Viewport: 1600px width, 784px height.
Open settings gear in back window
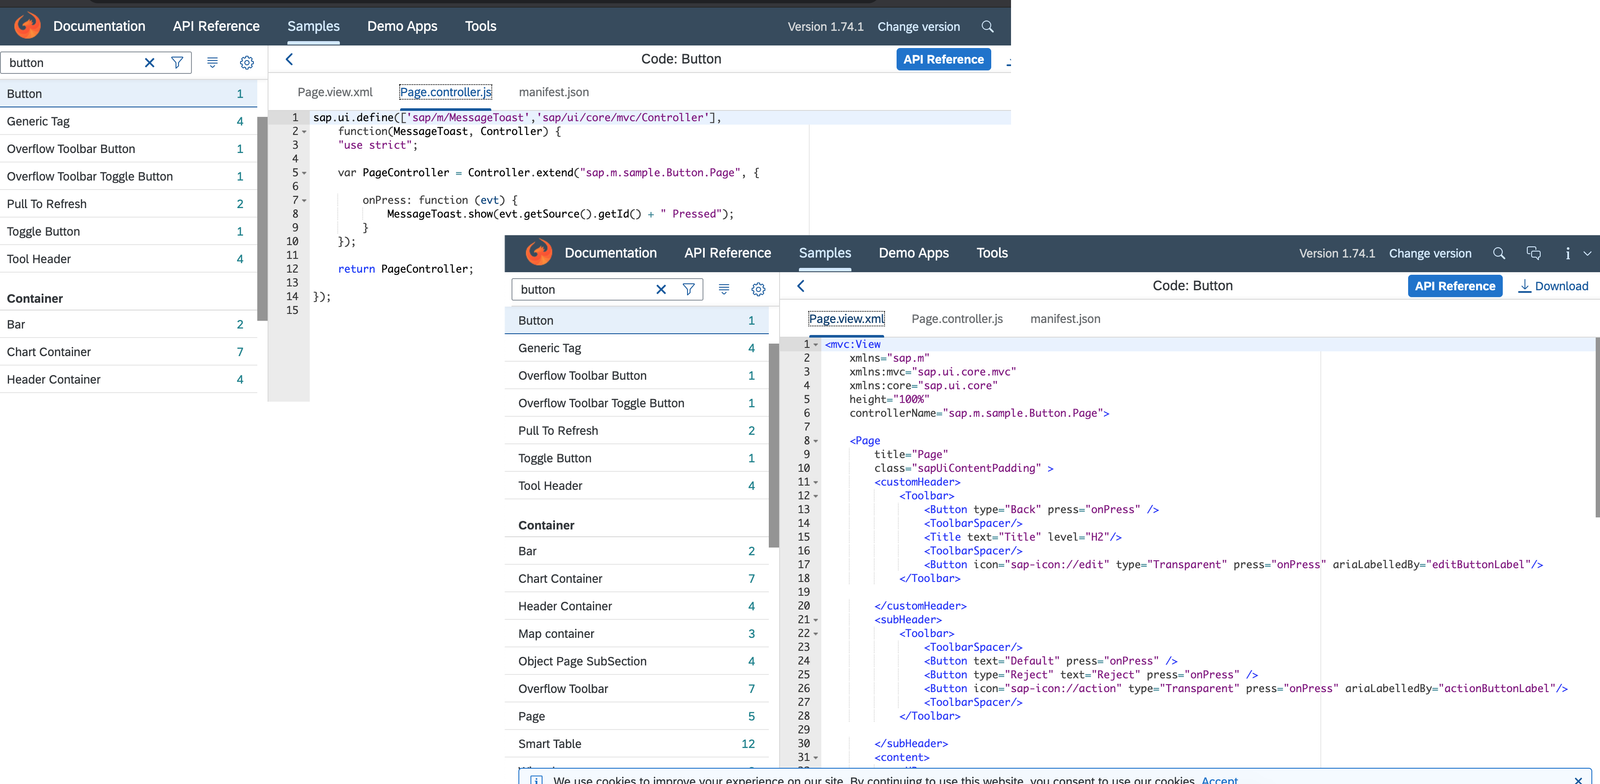[x=247, y=62]
